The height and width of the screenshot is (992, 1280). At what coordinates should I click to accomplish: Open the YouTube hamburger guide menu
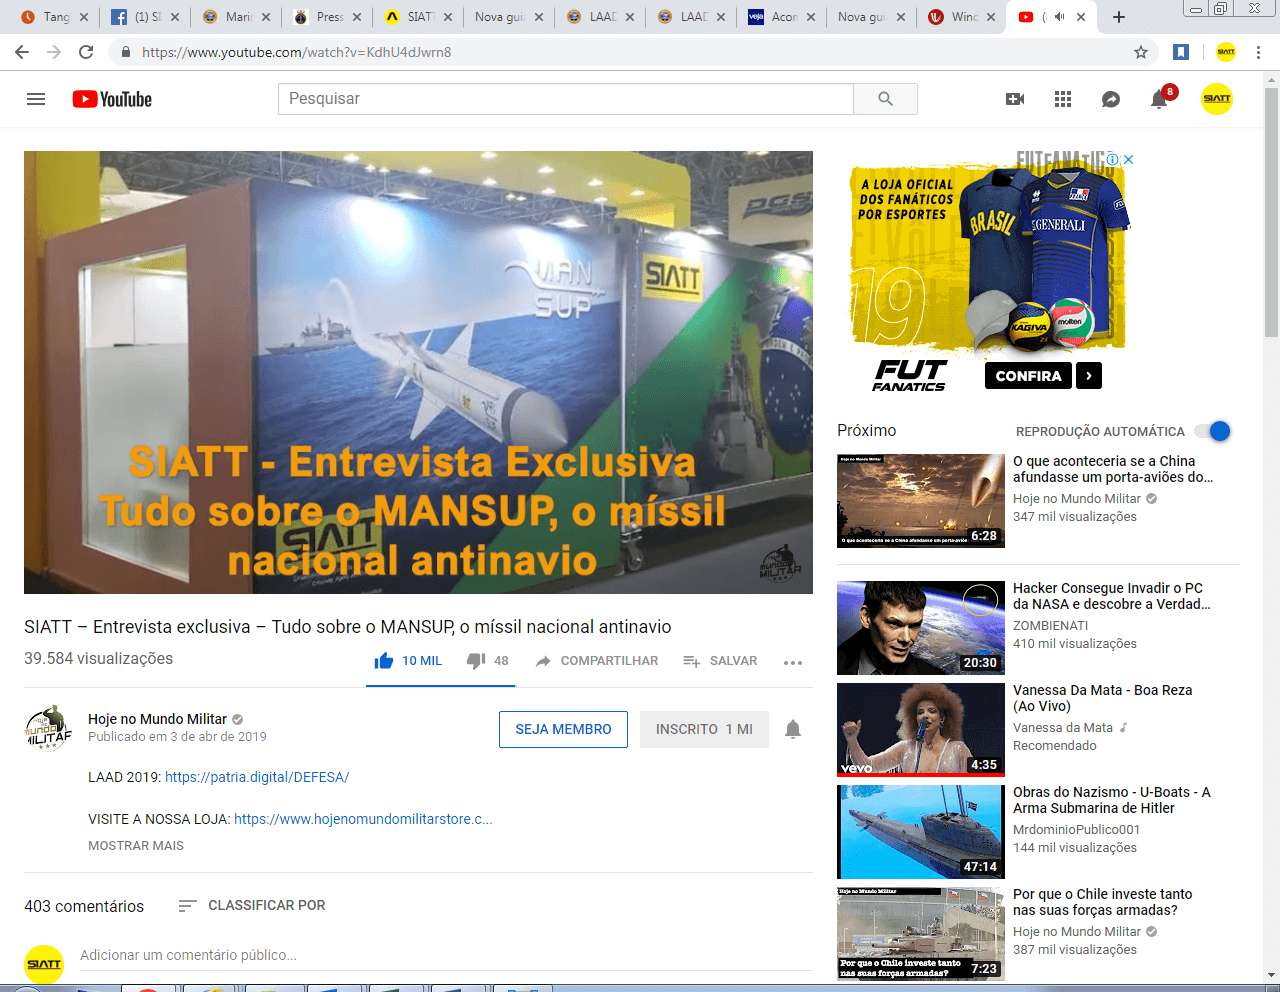[x=36, y=99]
